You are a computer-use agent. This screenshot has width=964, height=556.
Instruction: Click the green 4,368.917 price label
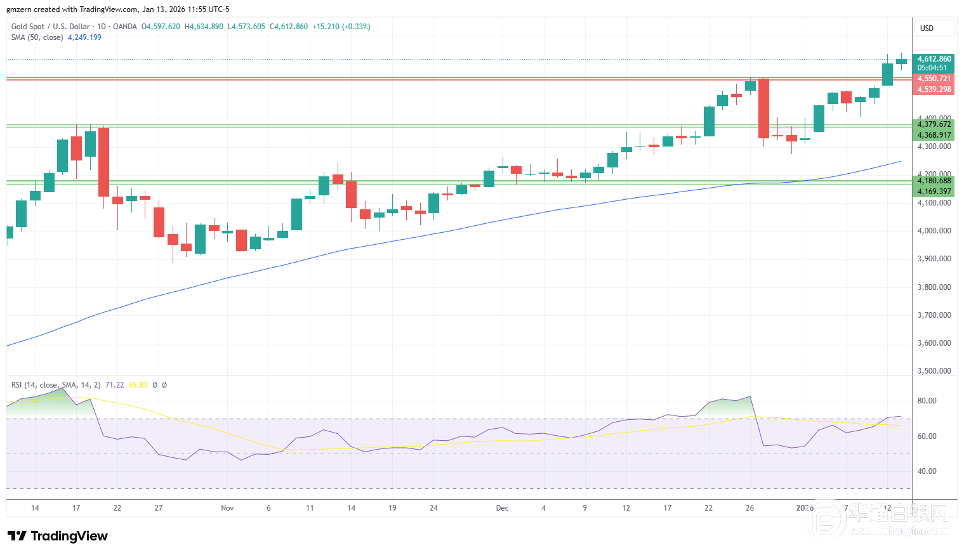(933, 135)
